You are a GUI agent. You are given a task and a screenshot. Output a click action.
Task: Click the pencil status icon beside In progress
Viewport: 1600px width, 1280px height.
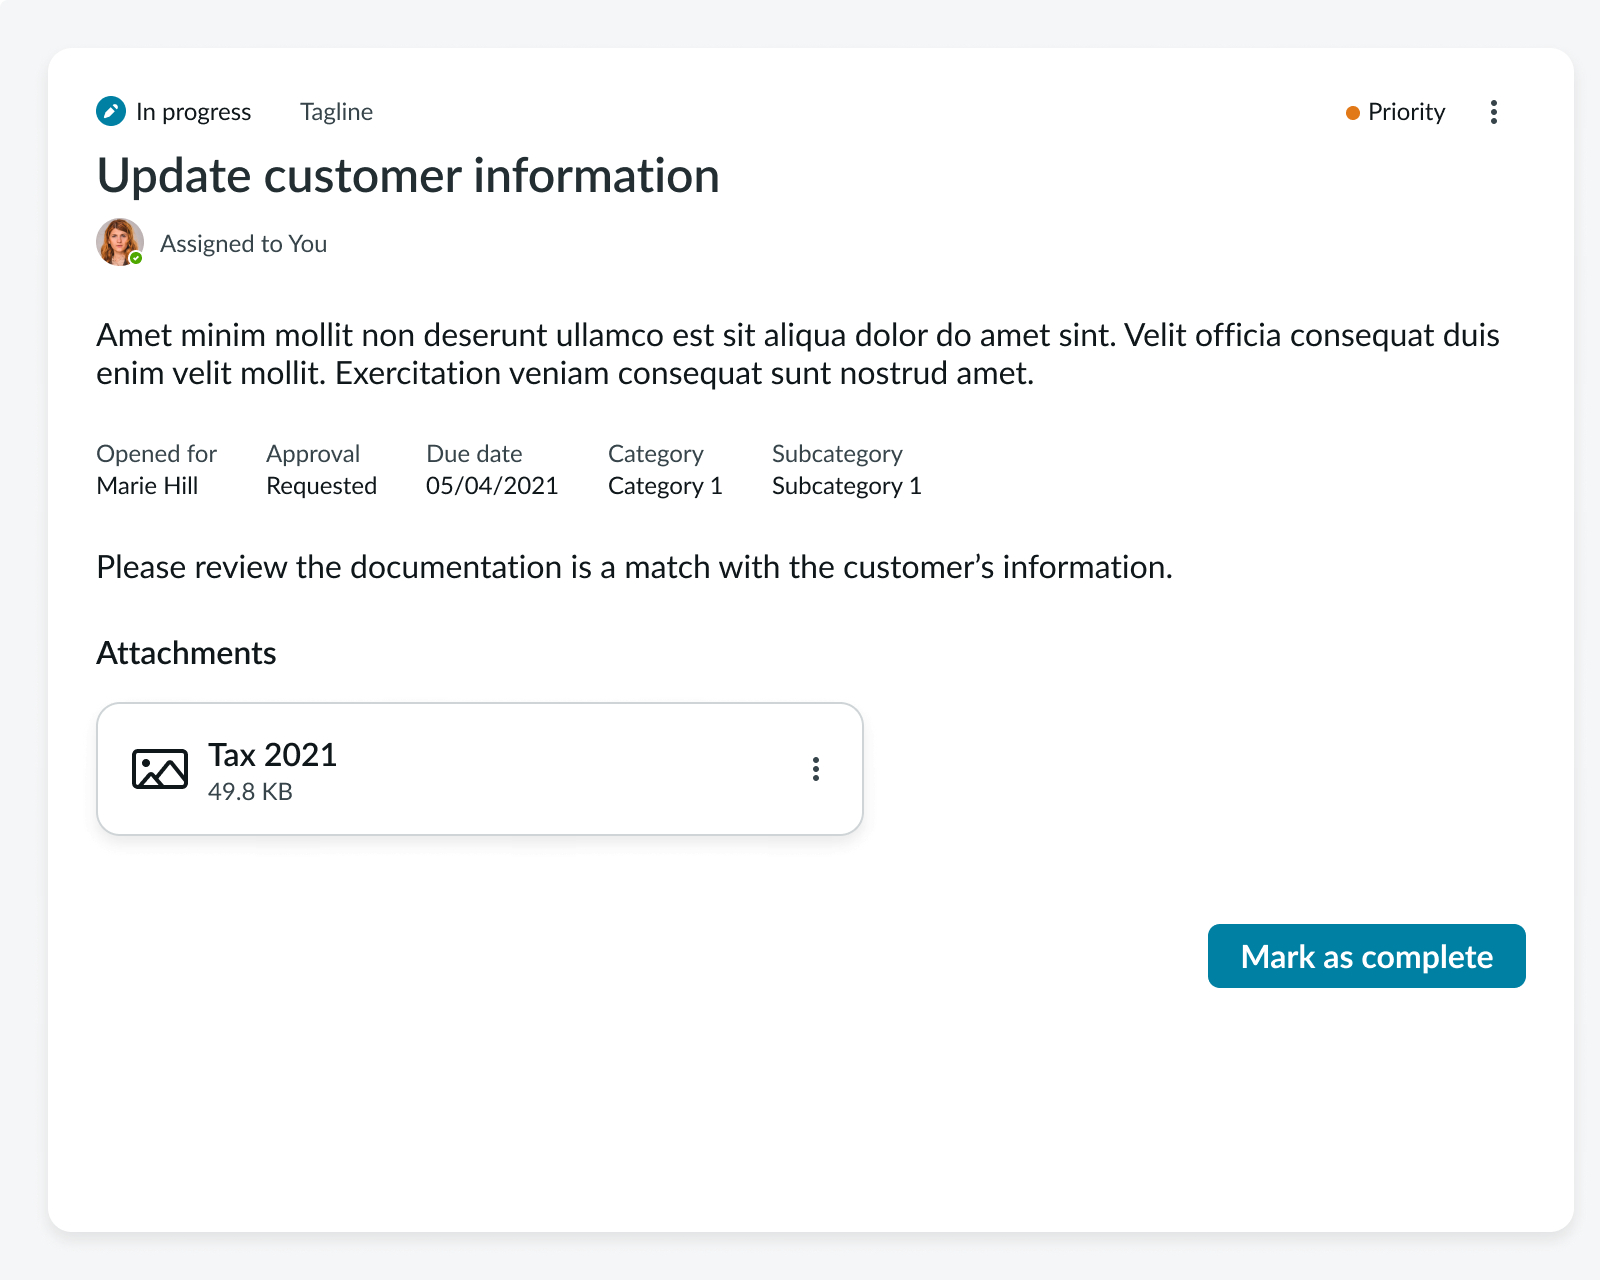(x=111, y=111)
